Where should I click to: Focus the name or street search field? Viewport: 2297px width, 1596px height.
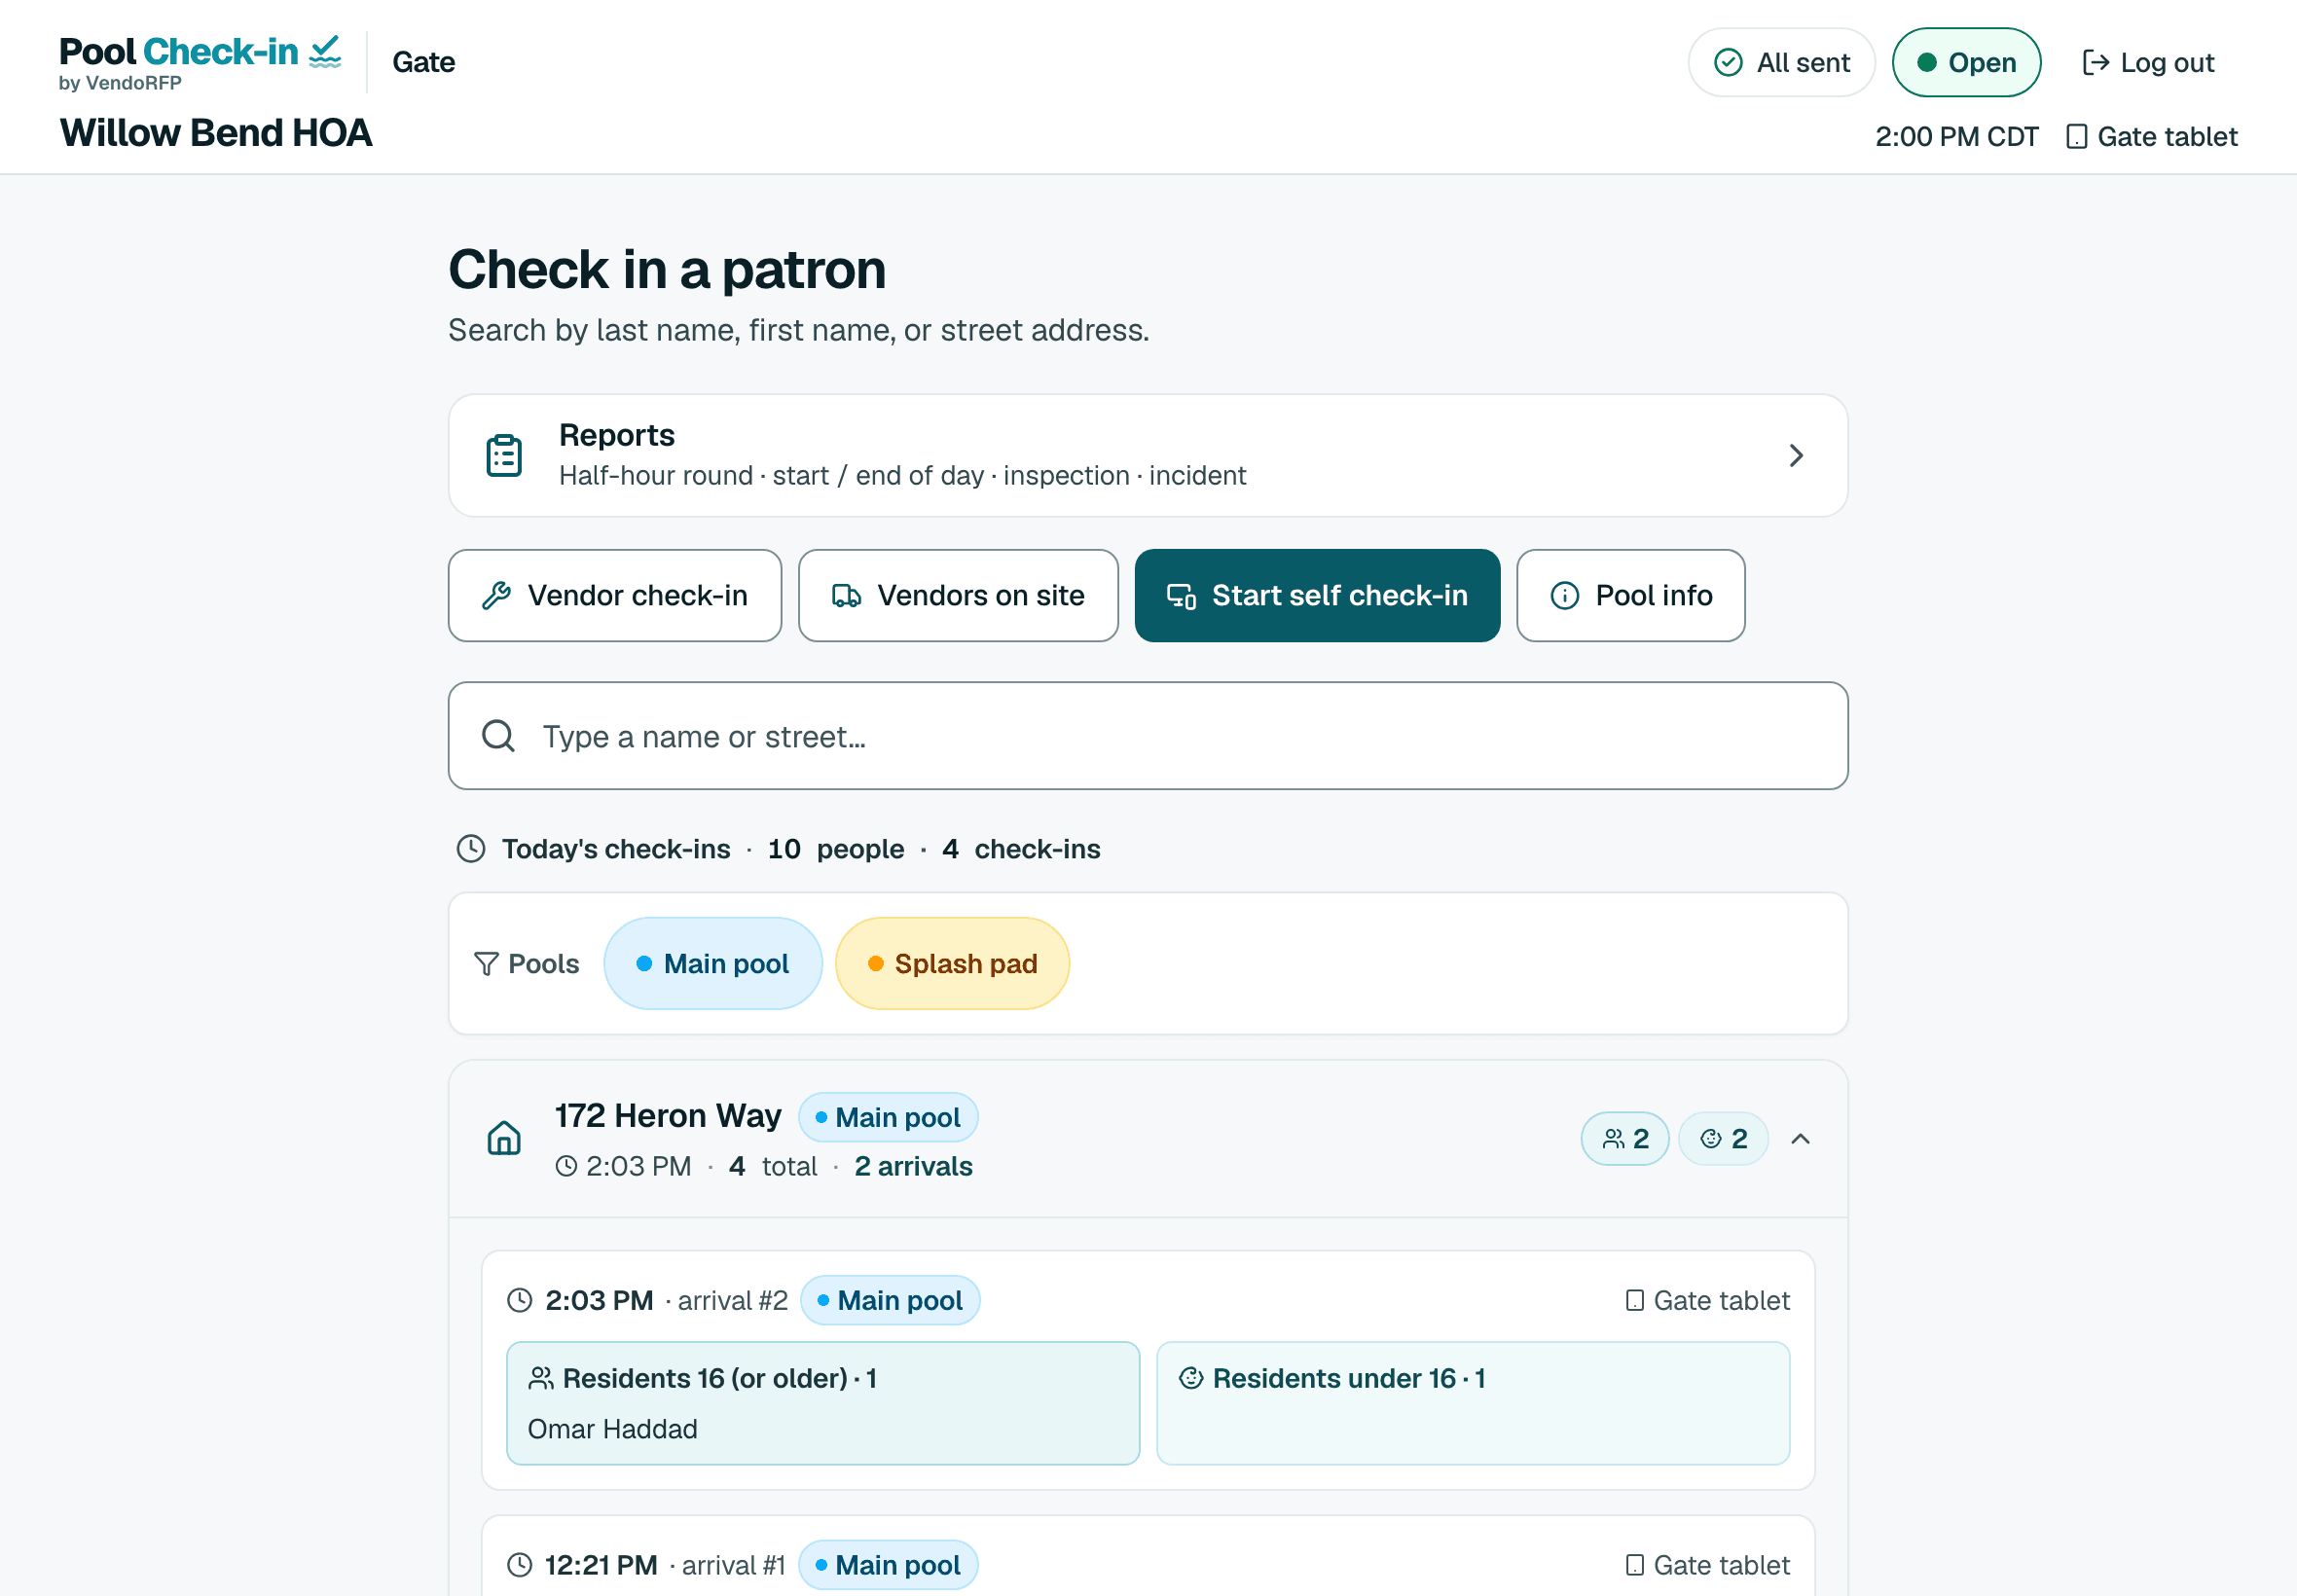(1148, 737)
